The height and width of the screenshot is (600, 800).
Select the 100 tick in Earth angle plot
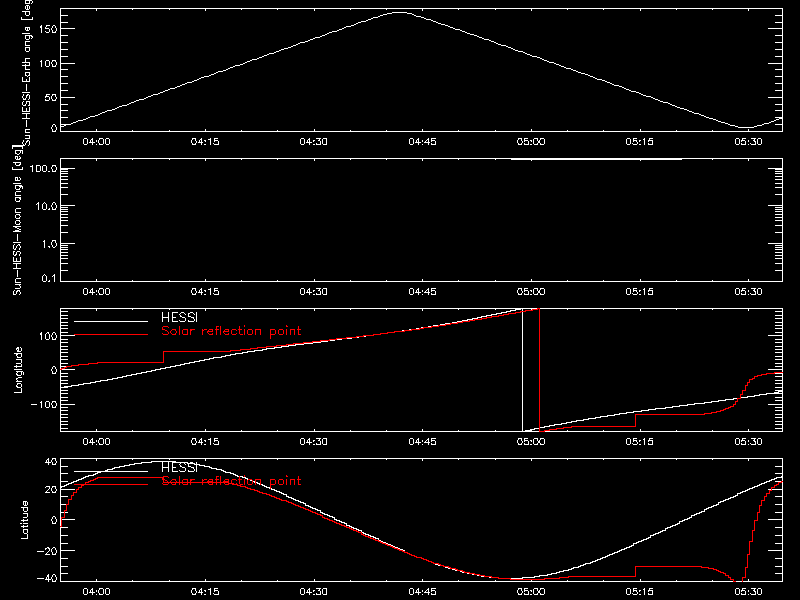point(48,64)
